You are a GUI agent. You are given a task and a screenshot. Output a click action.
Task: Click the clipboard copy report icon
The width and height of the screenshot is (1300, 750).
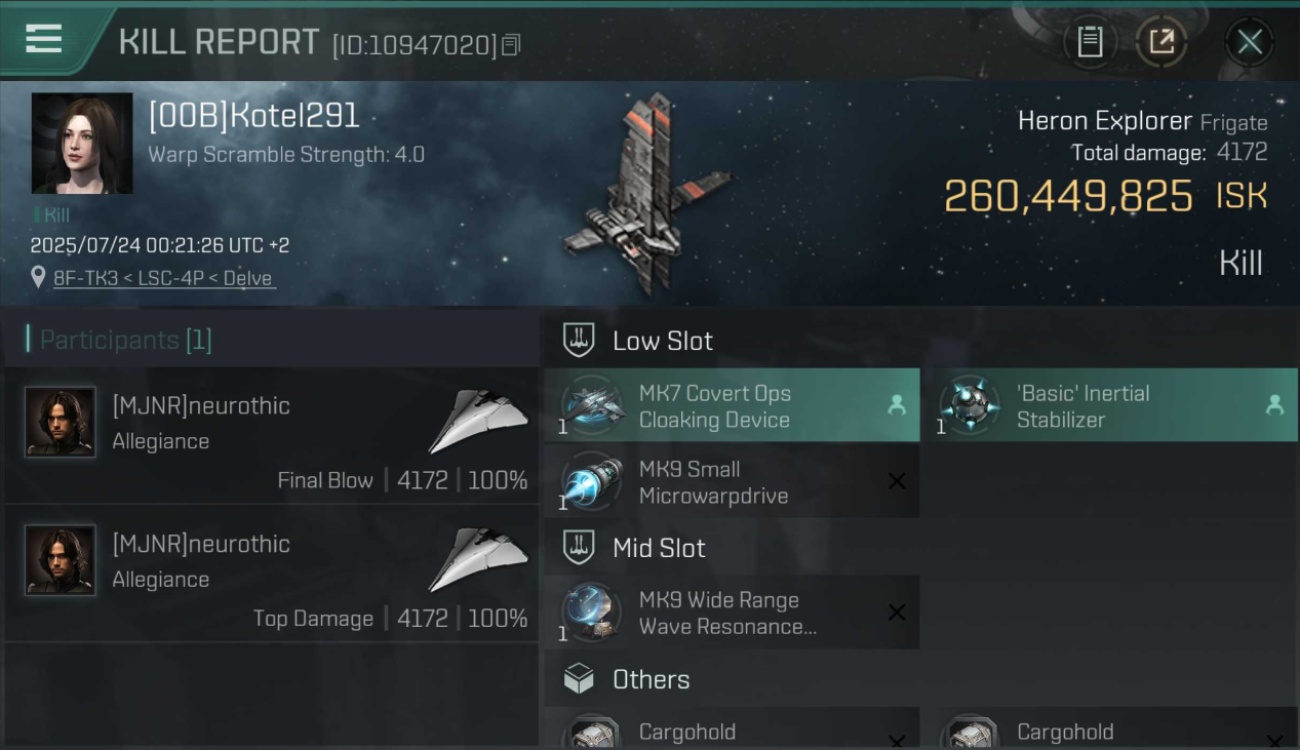(x=1090, y=41)
